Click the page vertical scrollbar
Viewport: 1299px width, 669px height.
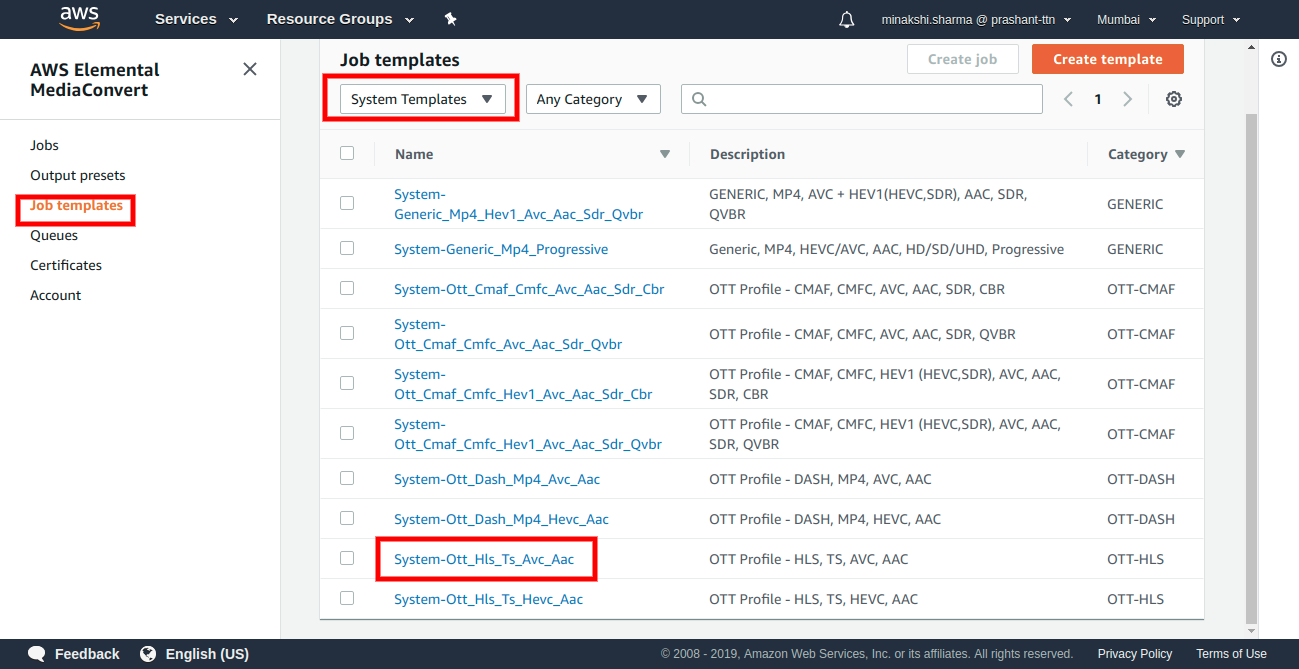coord(1251,369)
